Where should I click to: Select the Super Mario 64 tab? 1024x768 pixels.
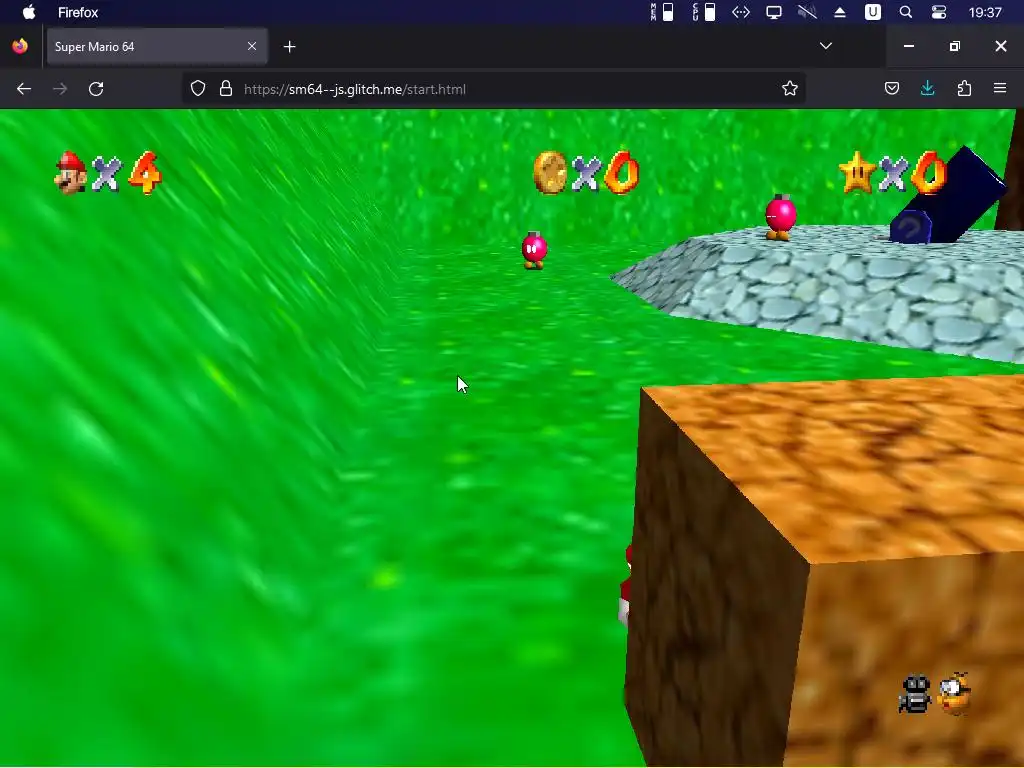click(x=157, y=46)
